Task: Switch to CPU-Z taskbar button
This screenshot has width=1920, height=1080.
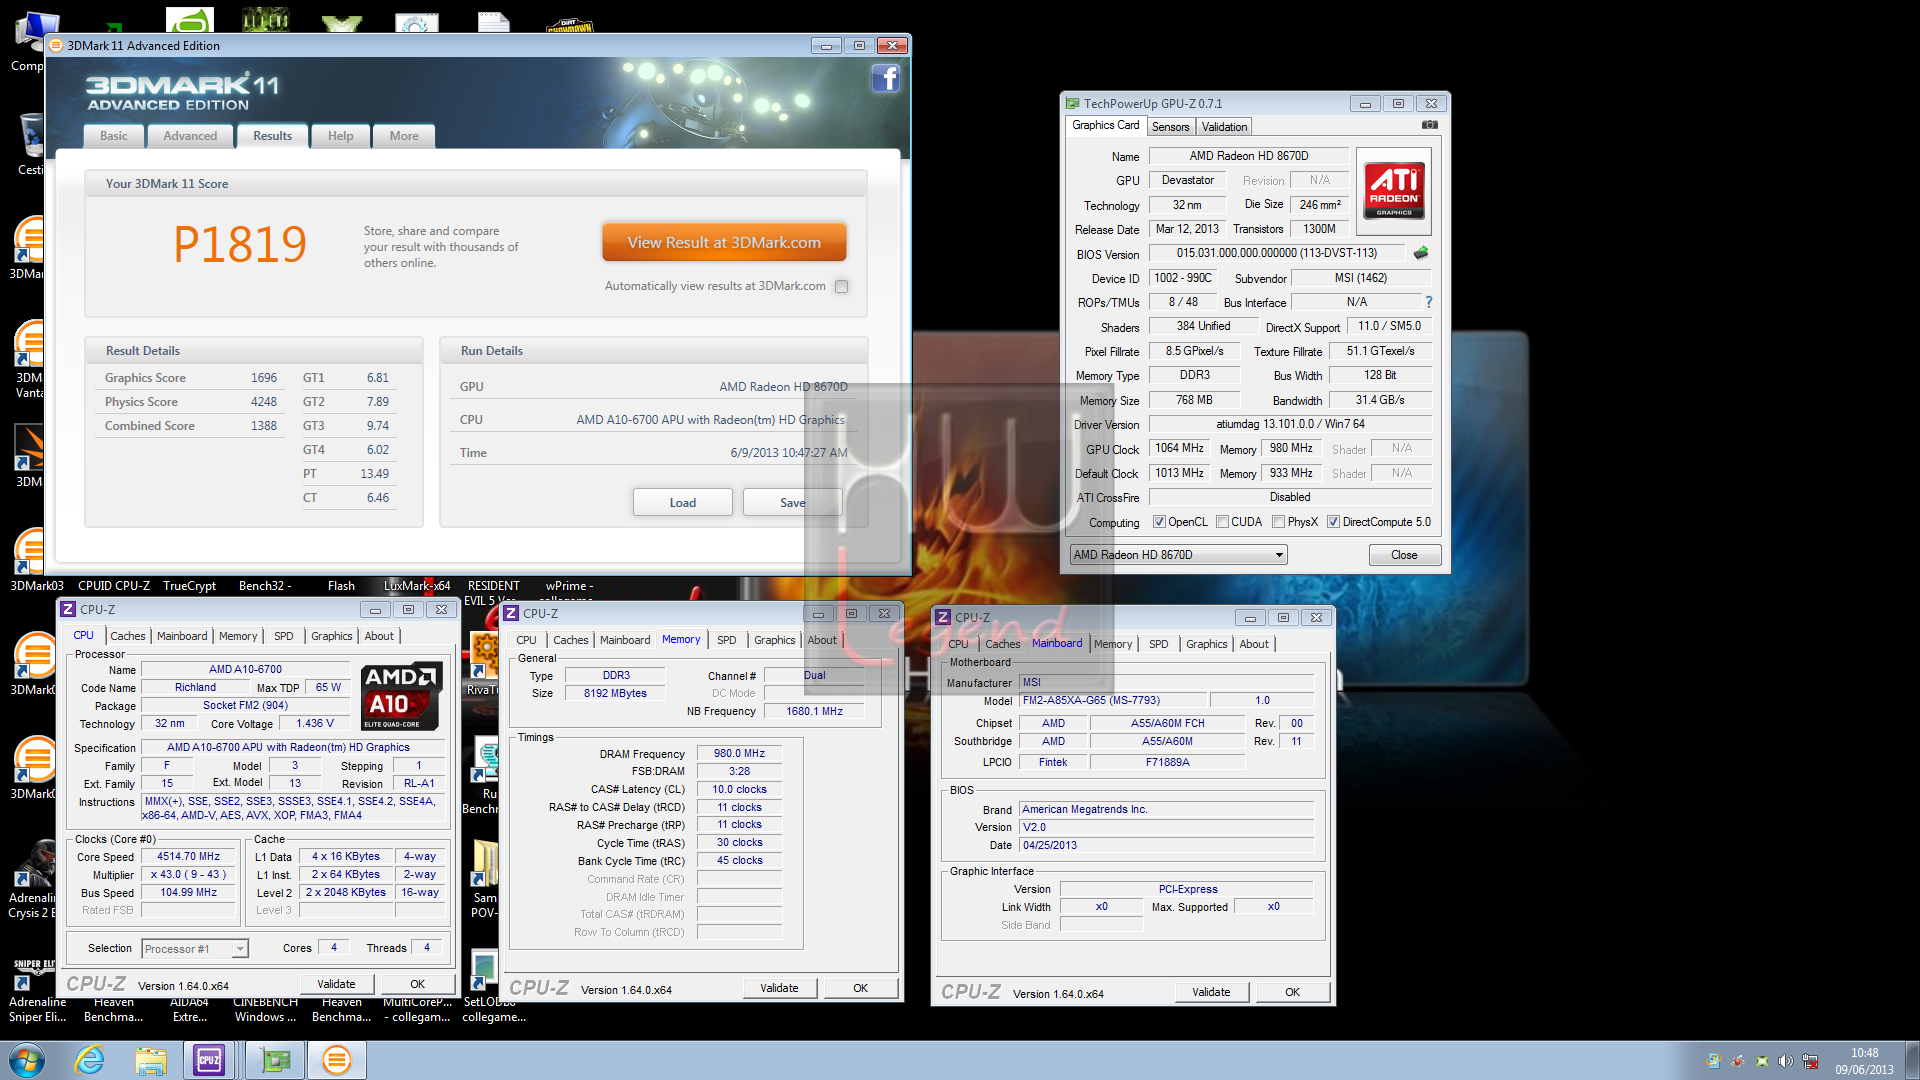Action: pos(209,1060)
